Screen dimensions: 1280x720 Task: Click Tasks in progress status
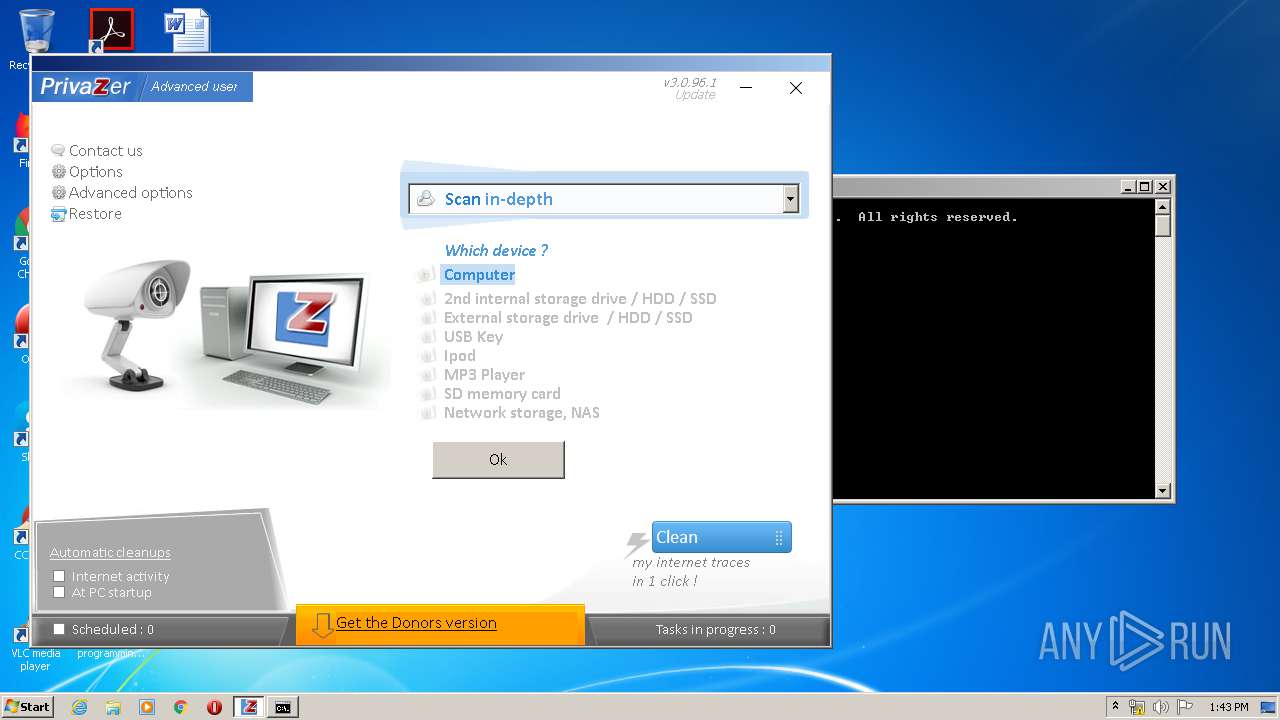[715, 630]
